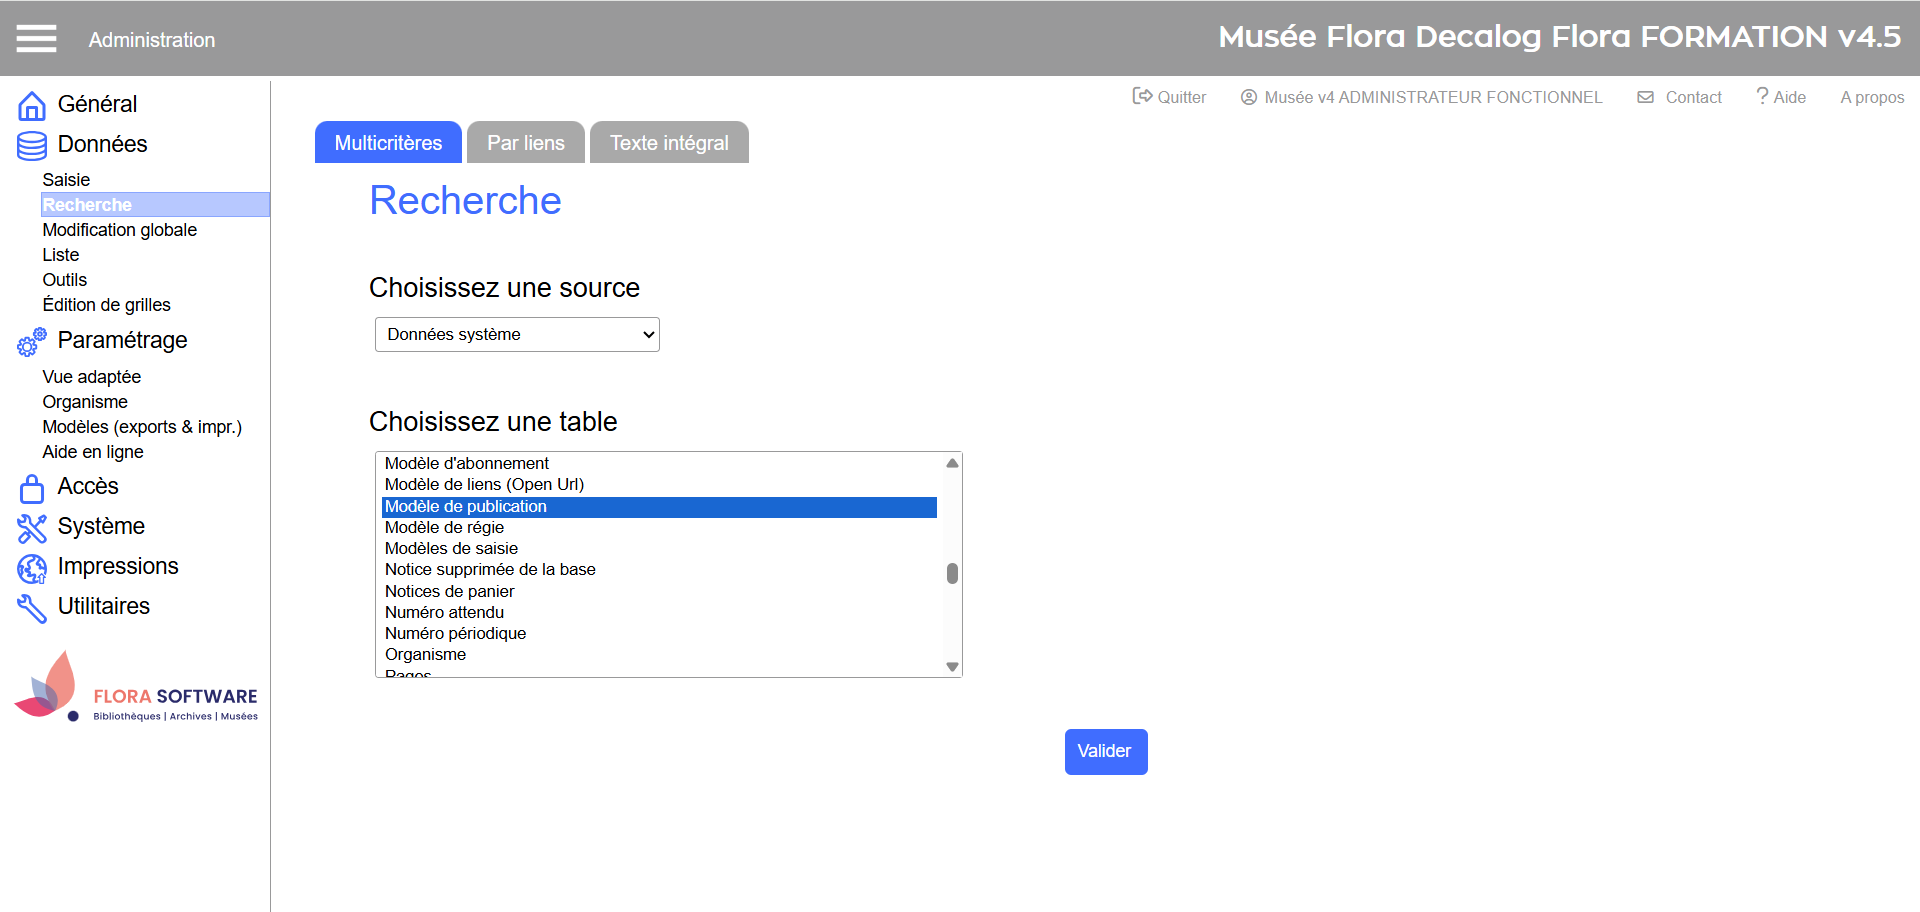
Task: Open the source dropdown "Données système"
Action: tap(517, 335)
